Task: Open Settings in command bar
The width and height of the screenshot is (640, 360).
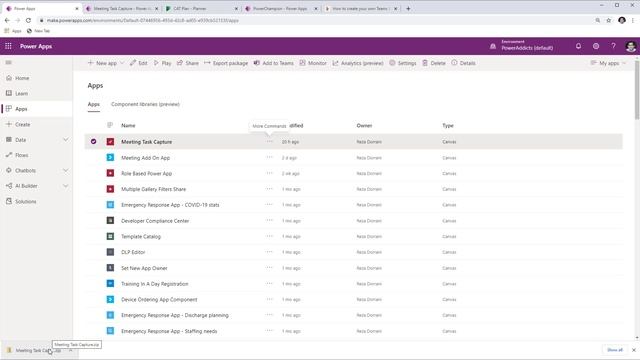Action: click(403, 63)
